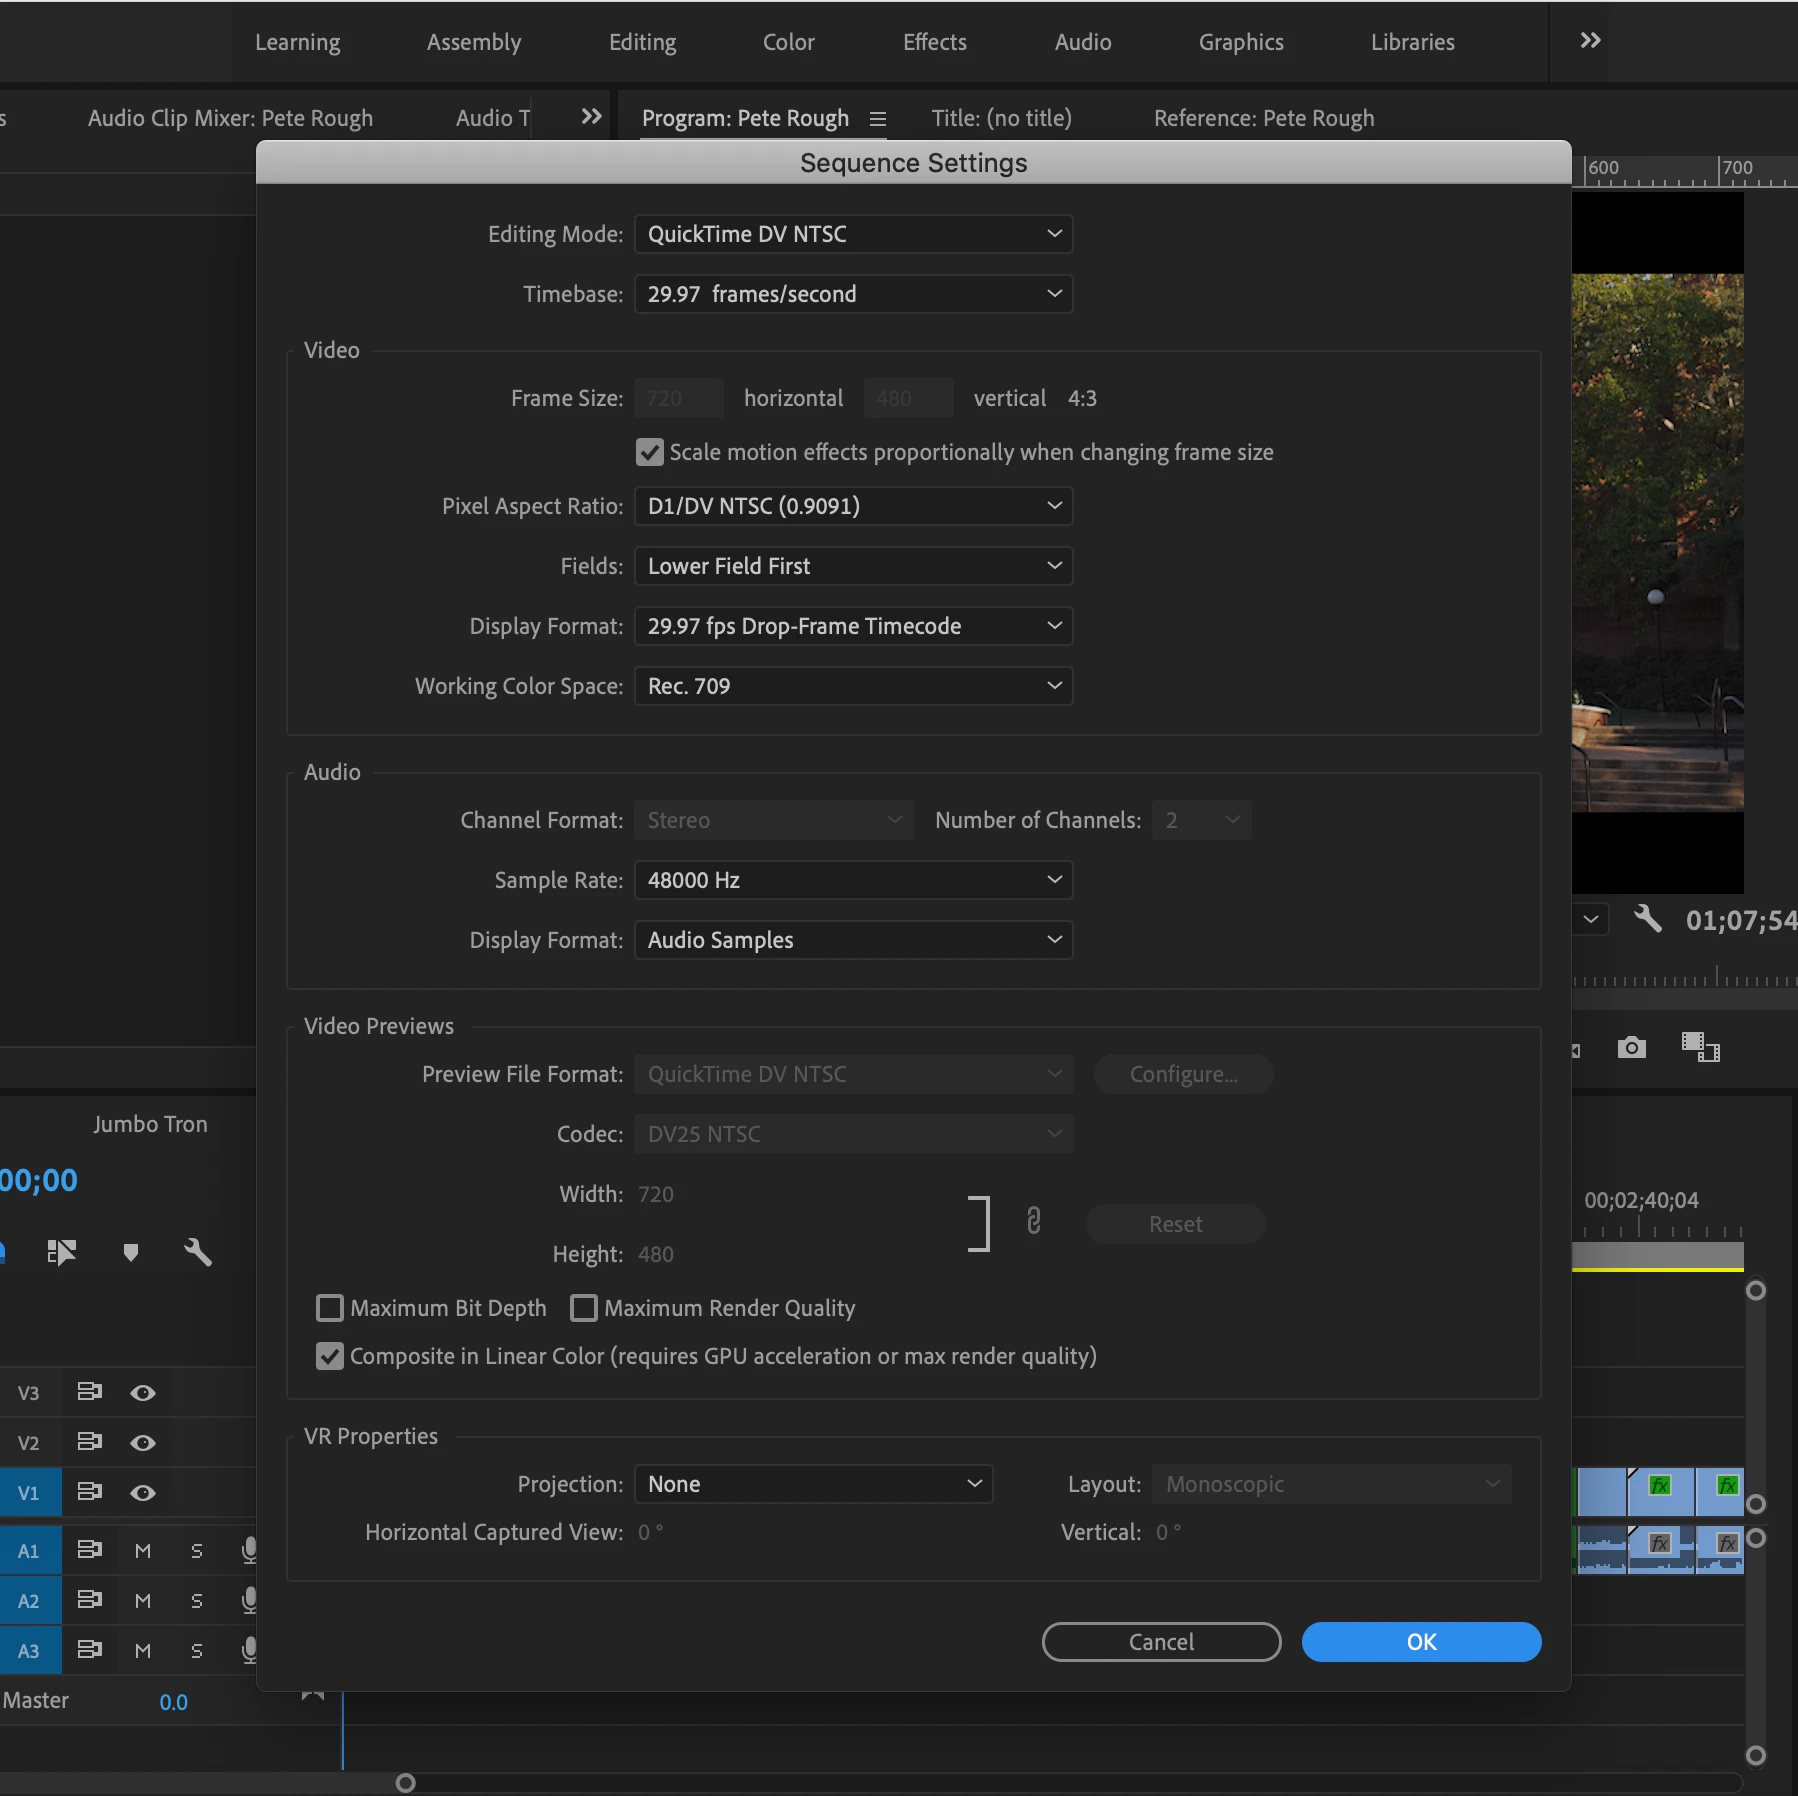Click bottom handle of timeline vertical scrollbar
Image resolution: width=1798 pixels, height=1796 pixels.
coord(1755,1756)
